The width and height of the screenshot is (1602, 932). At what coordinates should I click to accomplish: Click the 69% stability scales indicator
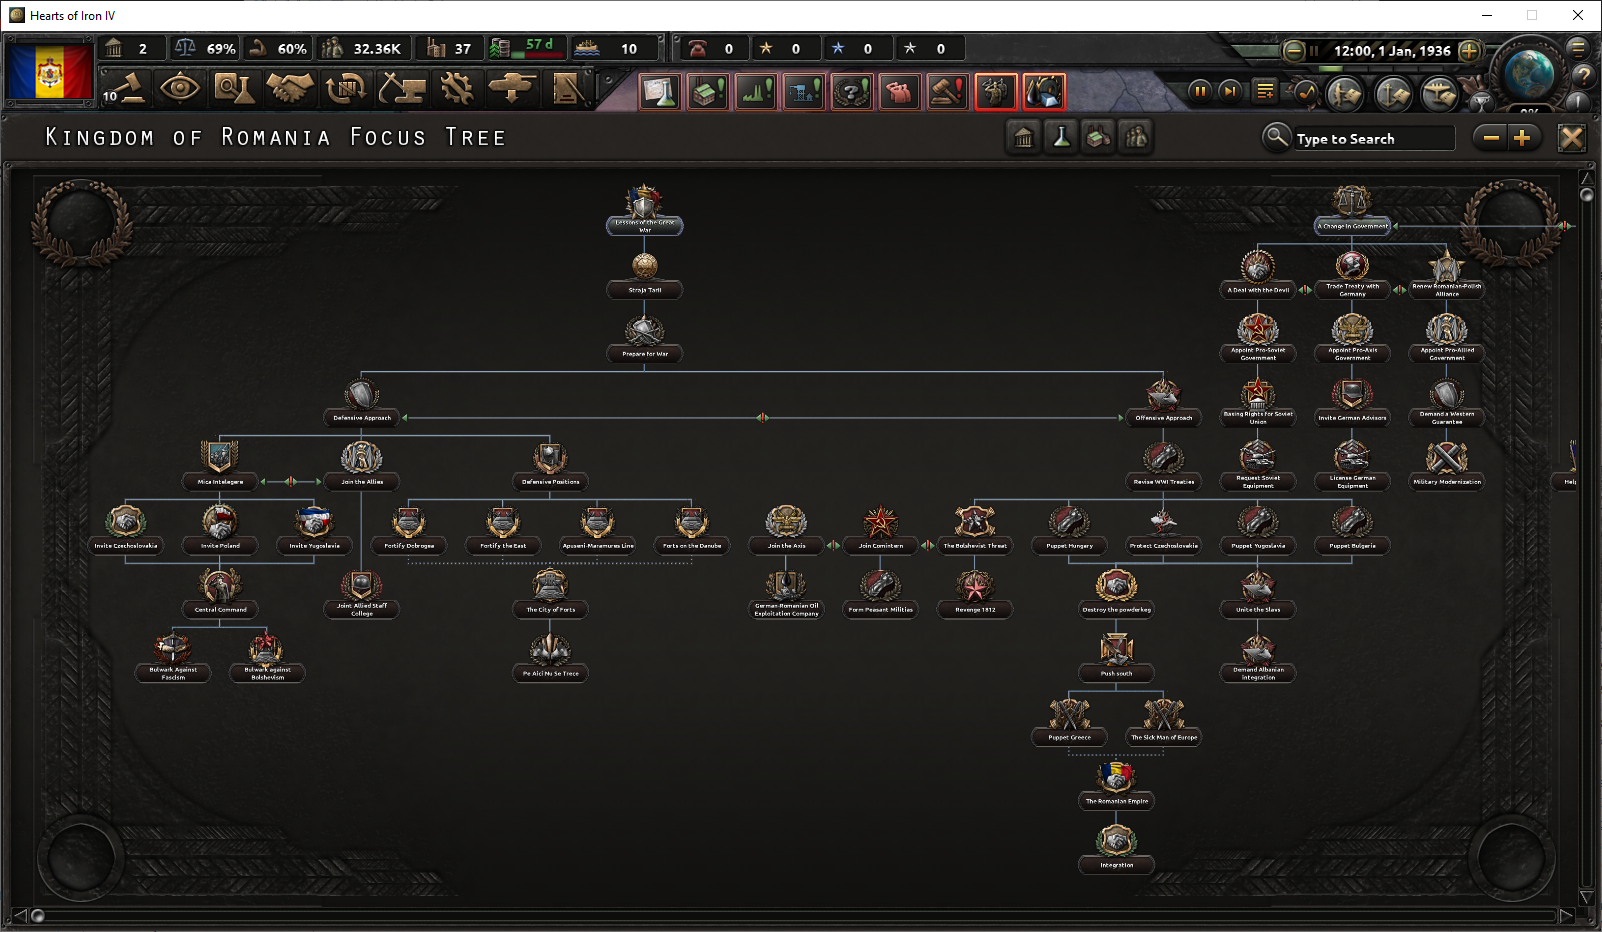[x=205, y=48]
